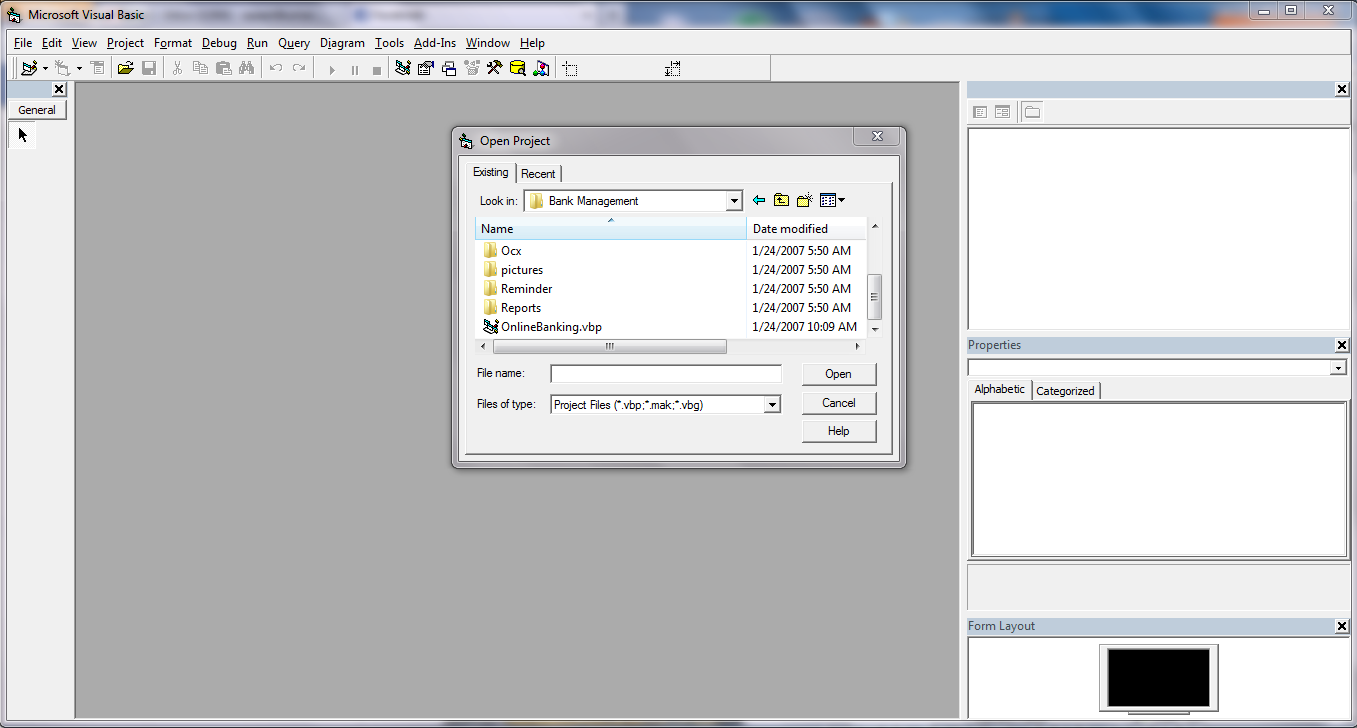Open the Project menu
The height and width of the screenshot is (728, 1357).
(x=126, y=43)
